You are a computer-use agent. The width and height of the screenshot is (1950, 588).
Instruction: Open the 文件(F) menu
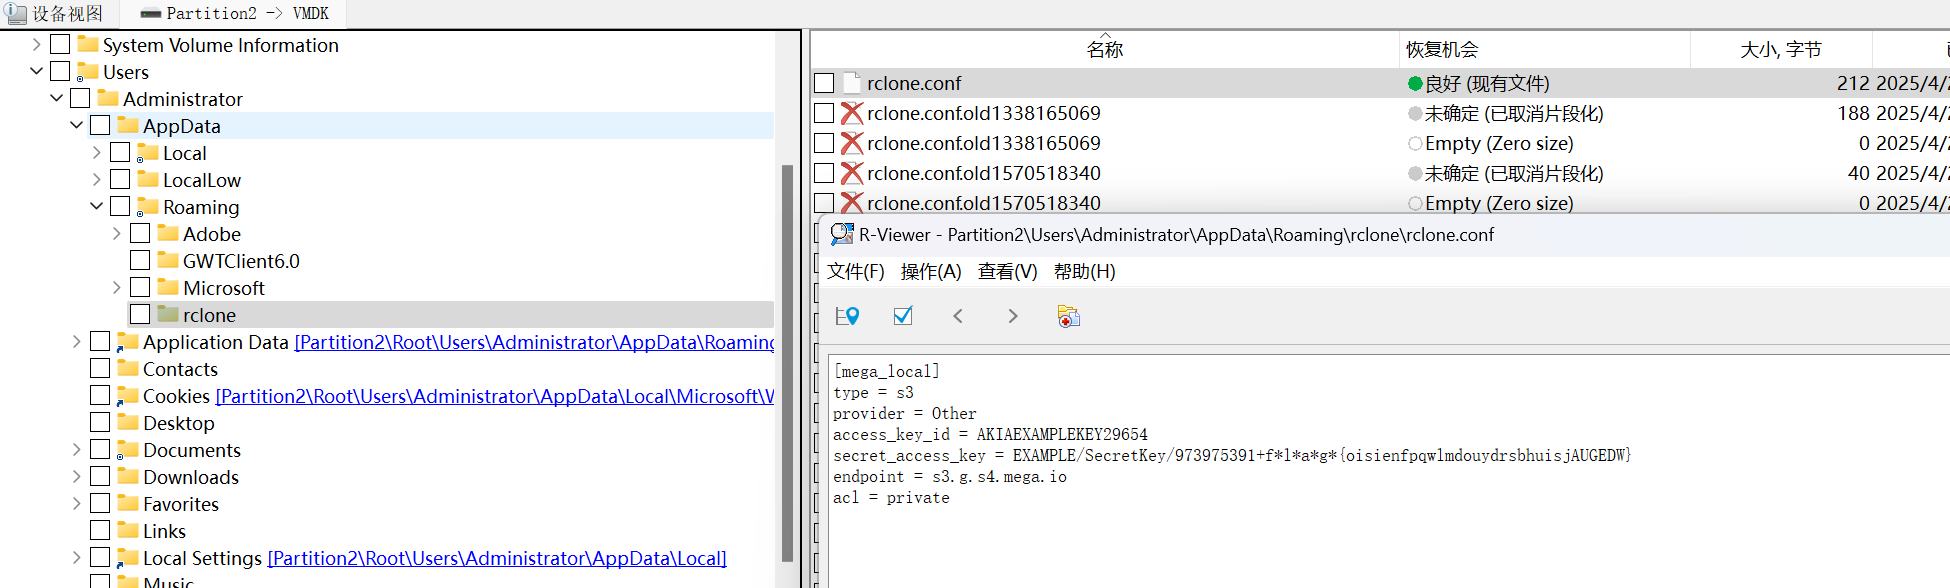856,271
